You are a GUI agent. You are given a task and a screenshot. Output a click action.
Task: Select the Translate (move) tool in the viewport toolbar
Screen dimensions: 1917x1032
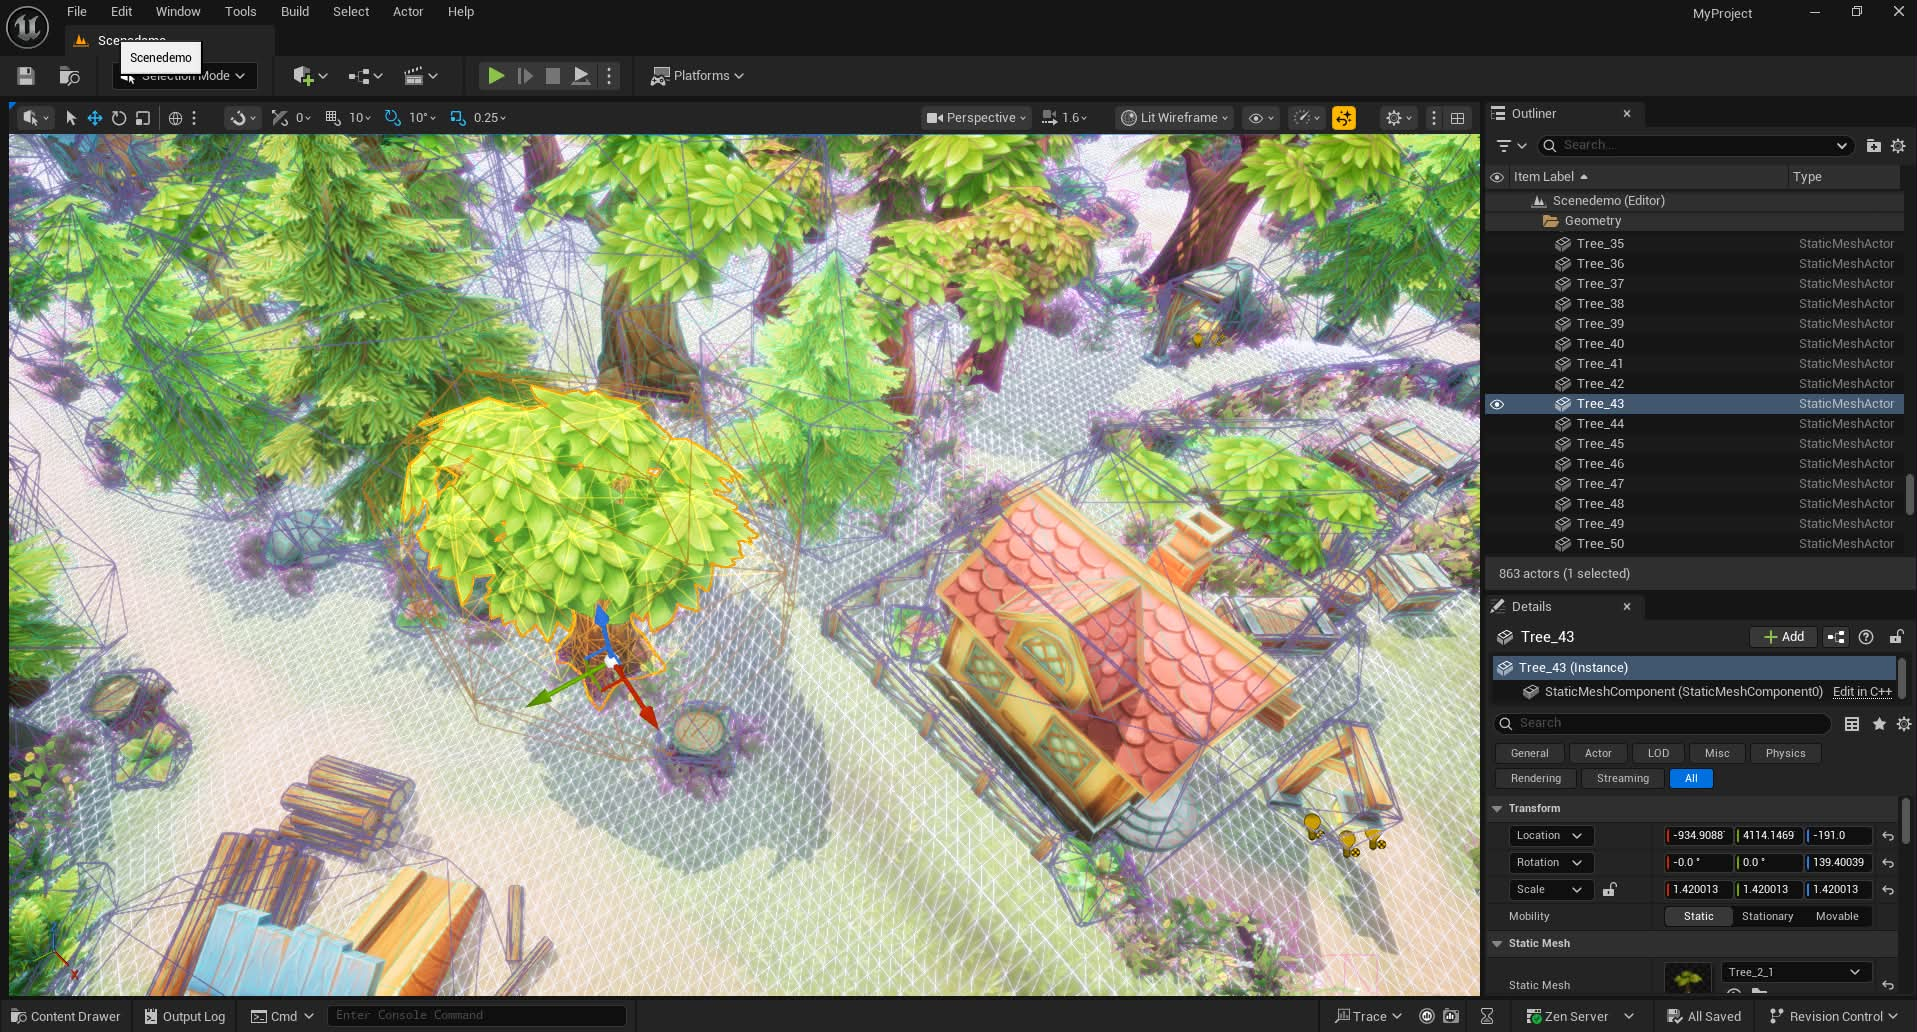pos(95,118)
